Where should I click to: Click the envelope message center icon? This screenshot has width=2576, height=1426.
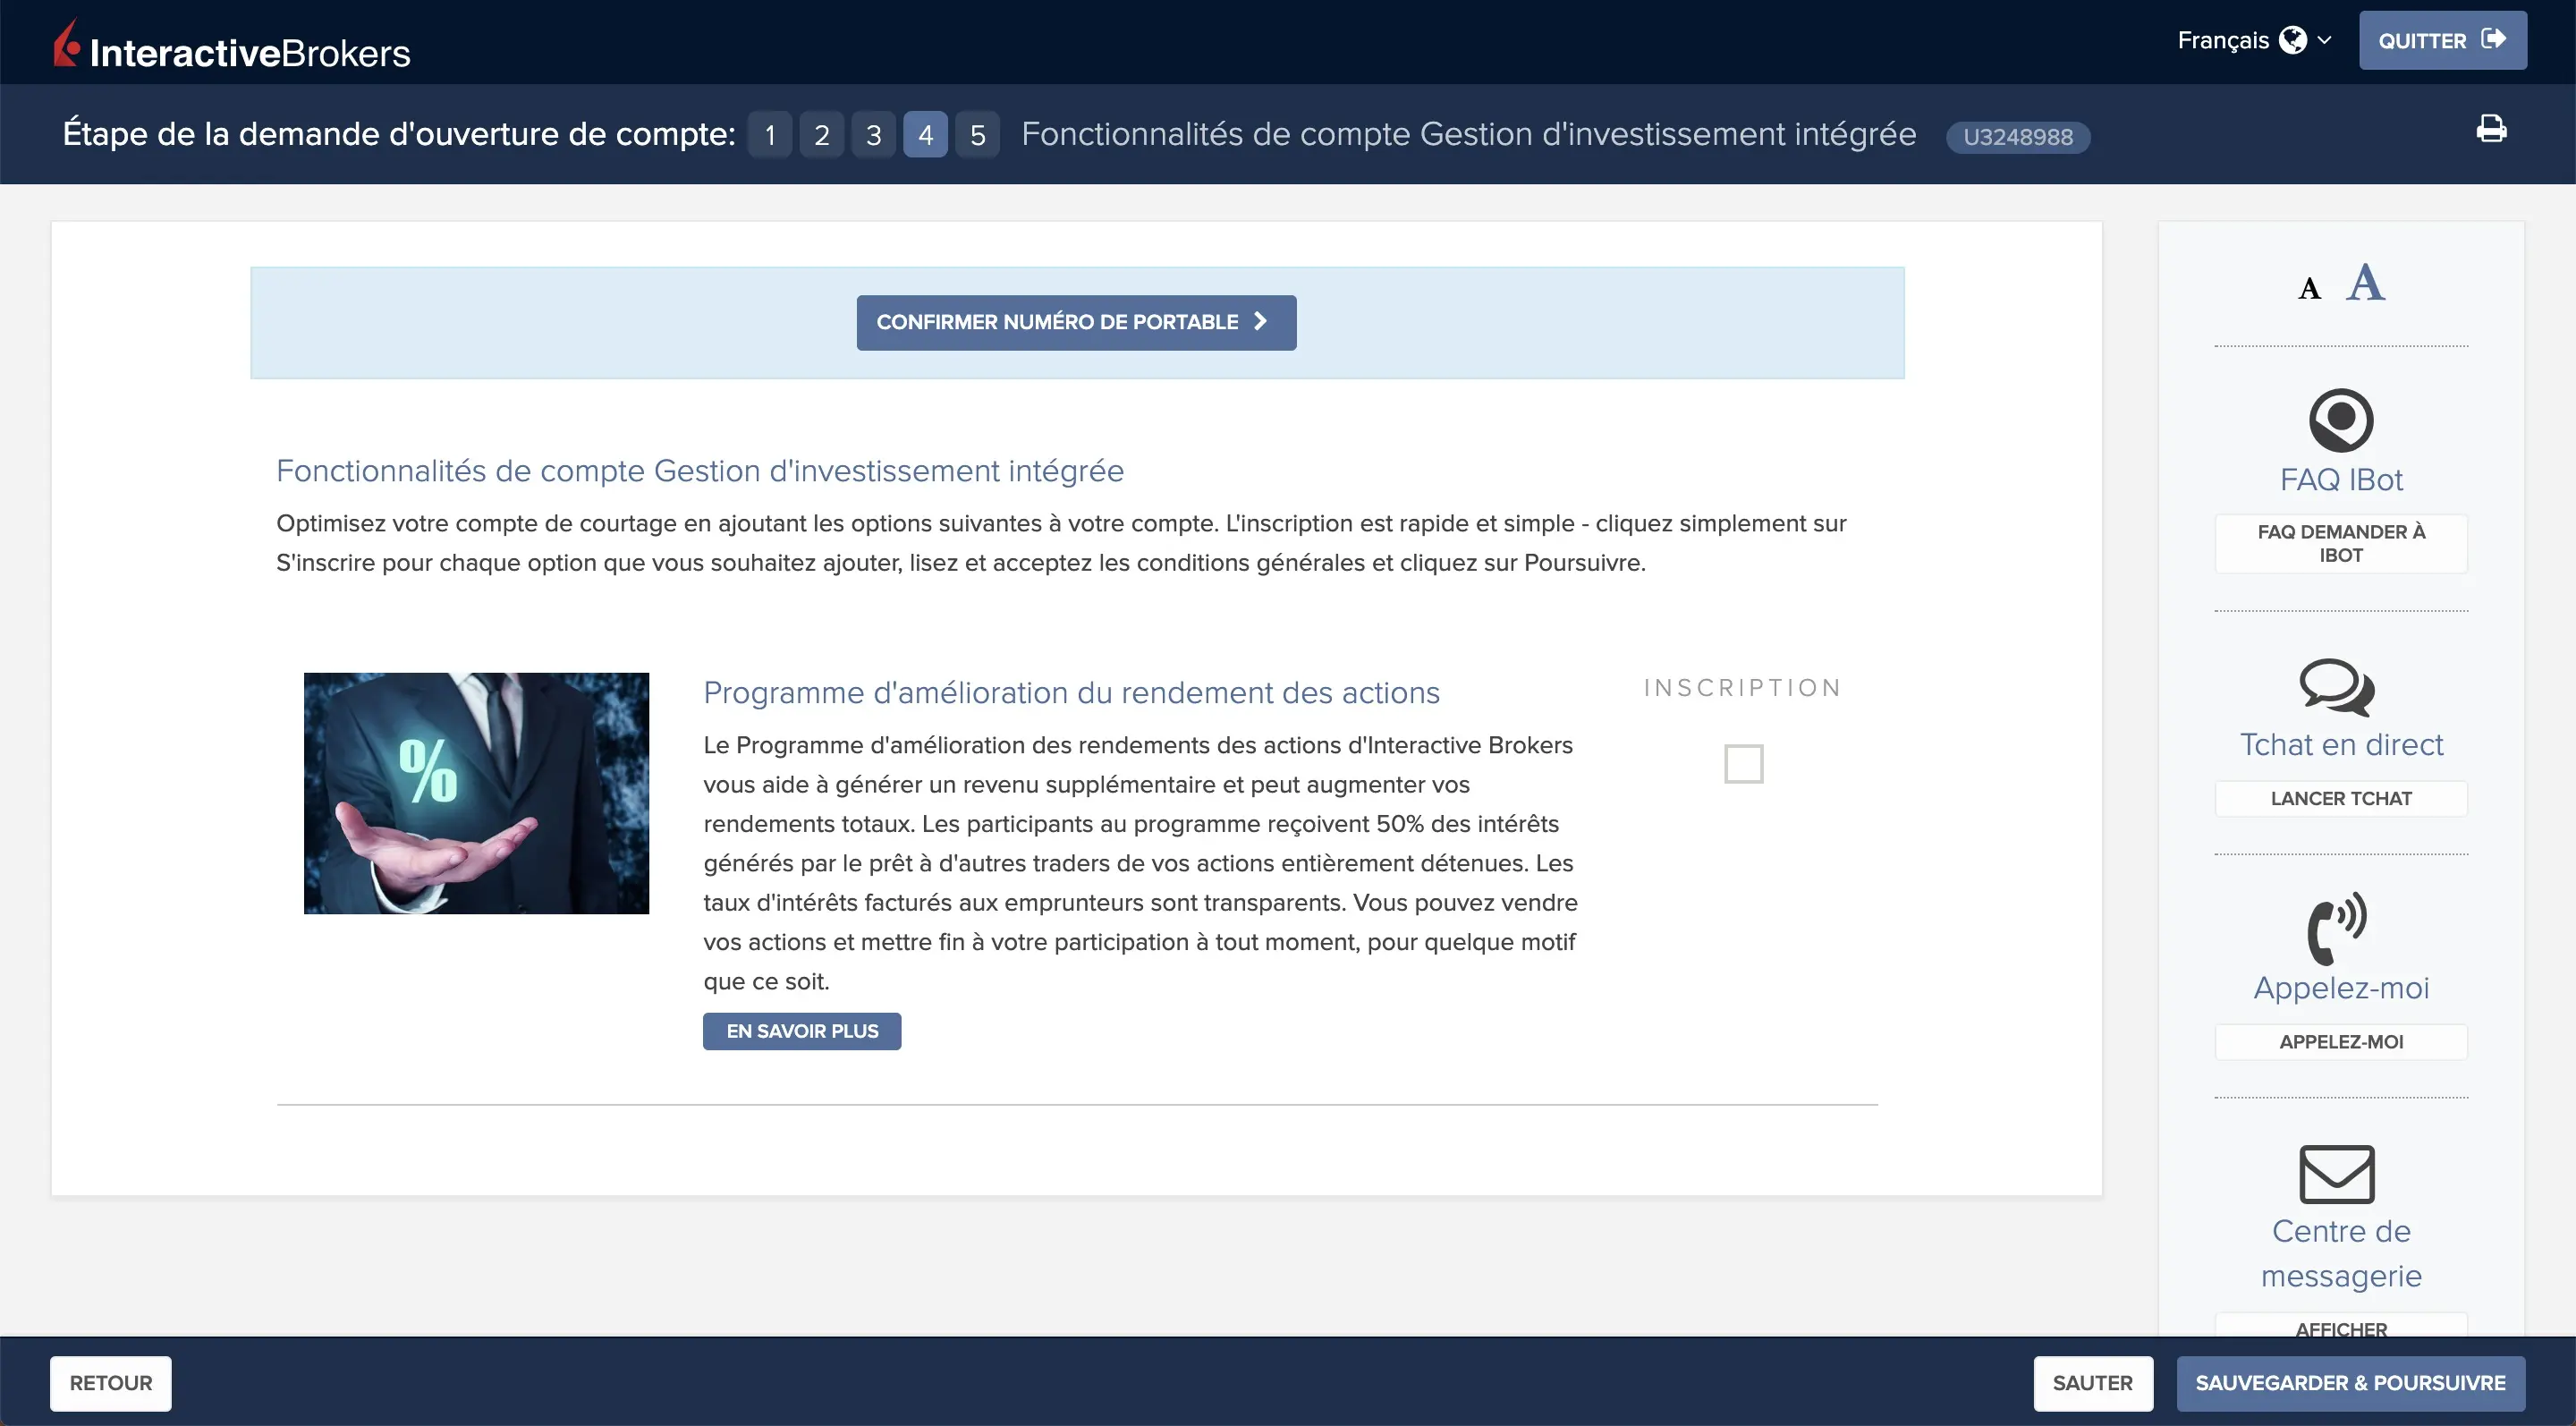coord(2337,1174)
